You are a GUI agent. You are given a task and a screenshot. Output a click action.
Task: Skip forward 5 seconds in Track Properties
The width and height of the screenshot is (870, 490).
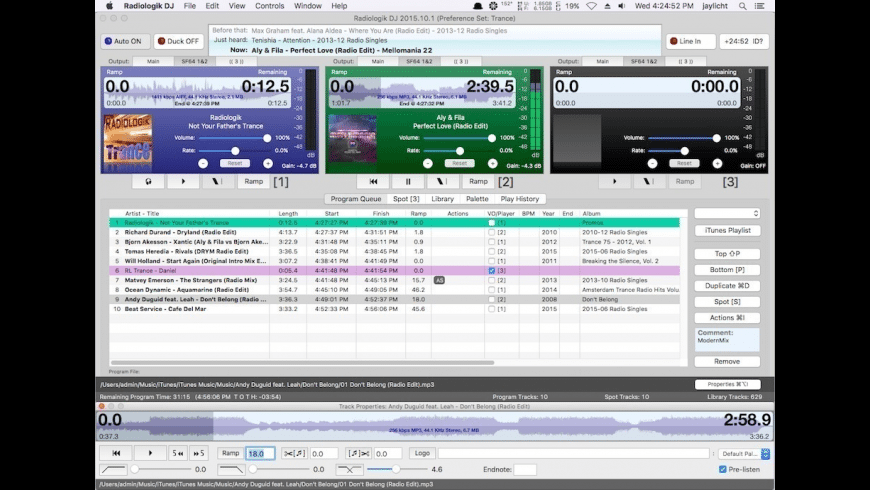(x=199, y=453)
